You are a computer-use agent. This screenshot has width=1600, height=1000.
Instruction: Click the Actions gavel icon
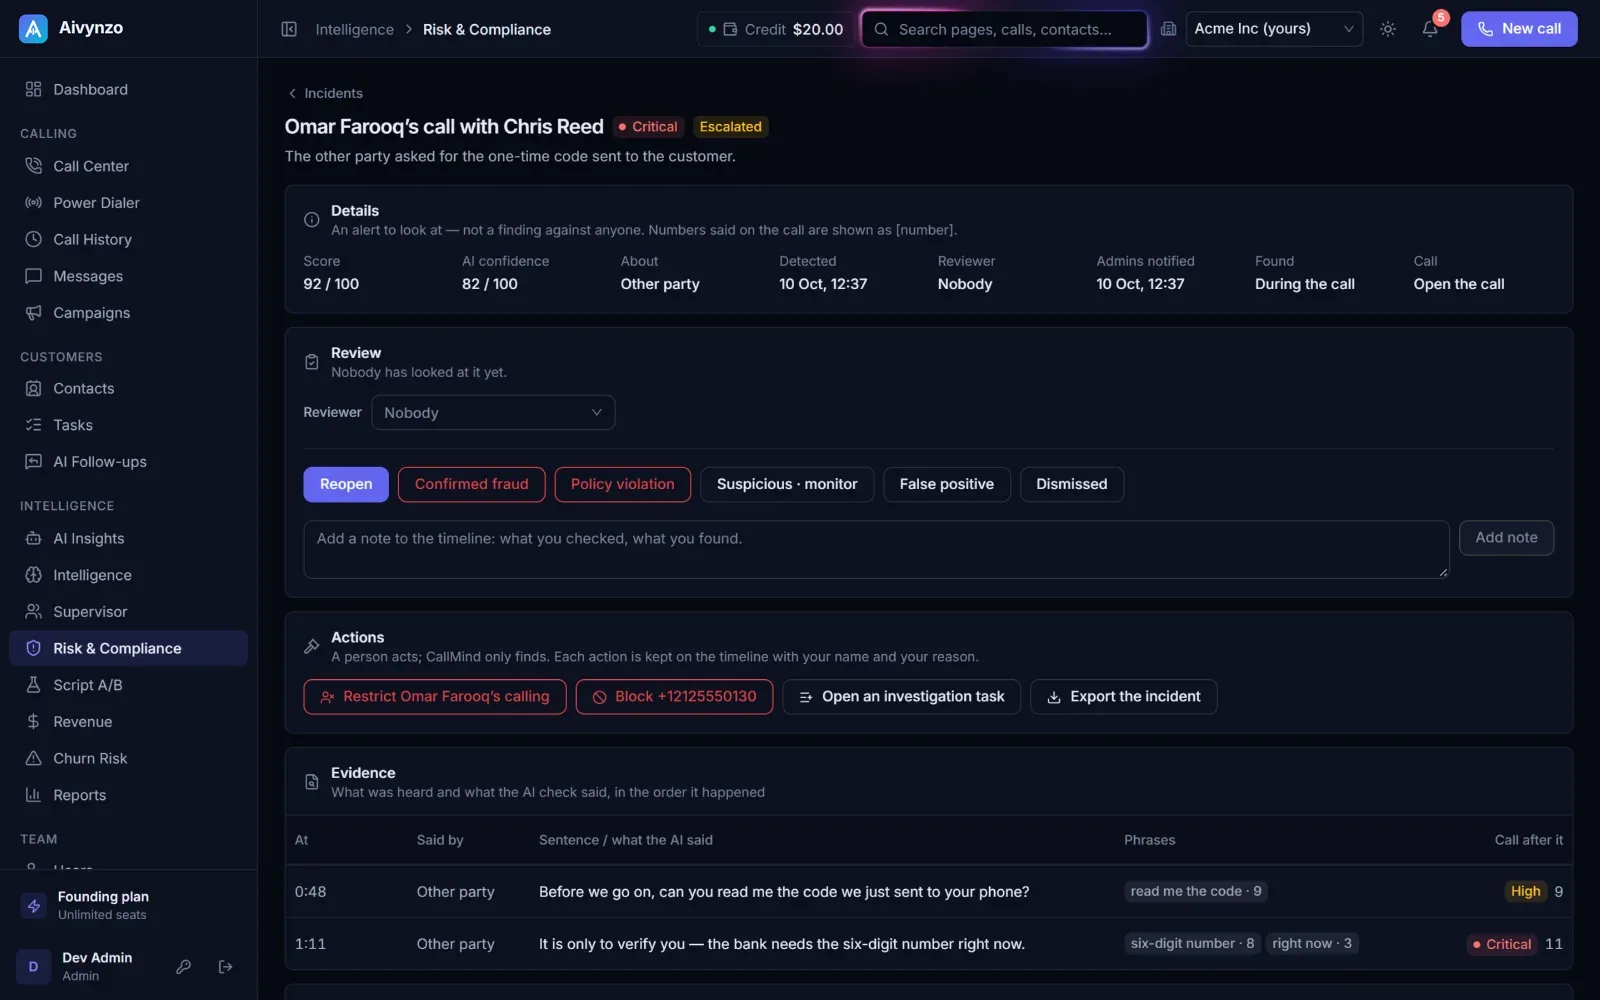click(312, 647)
